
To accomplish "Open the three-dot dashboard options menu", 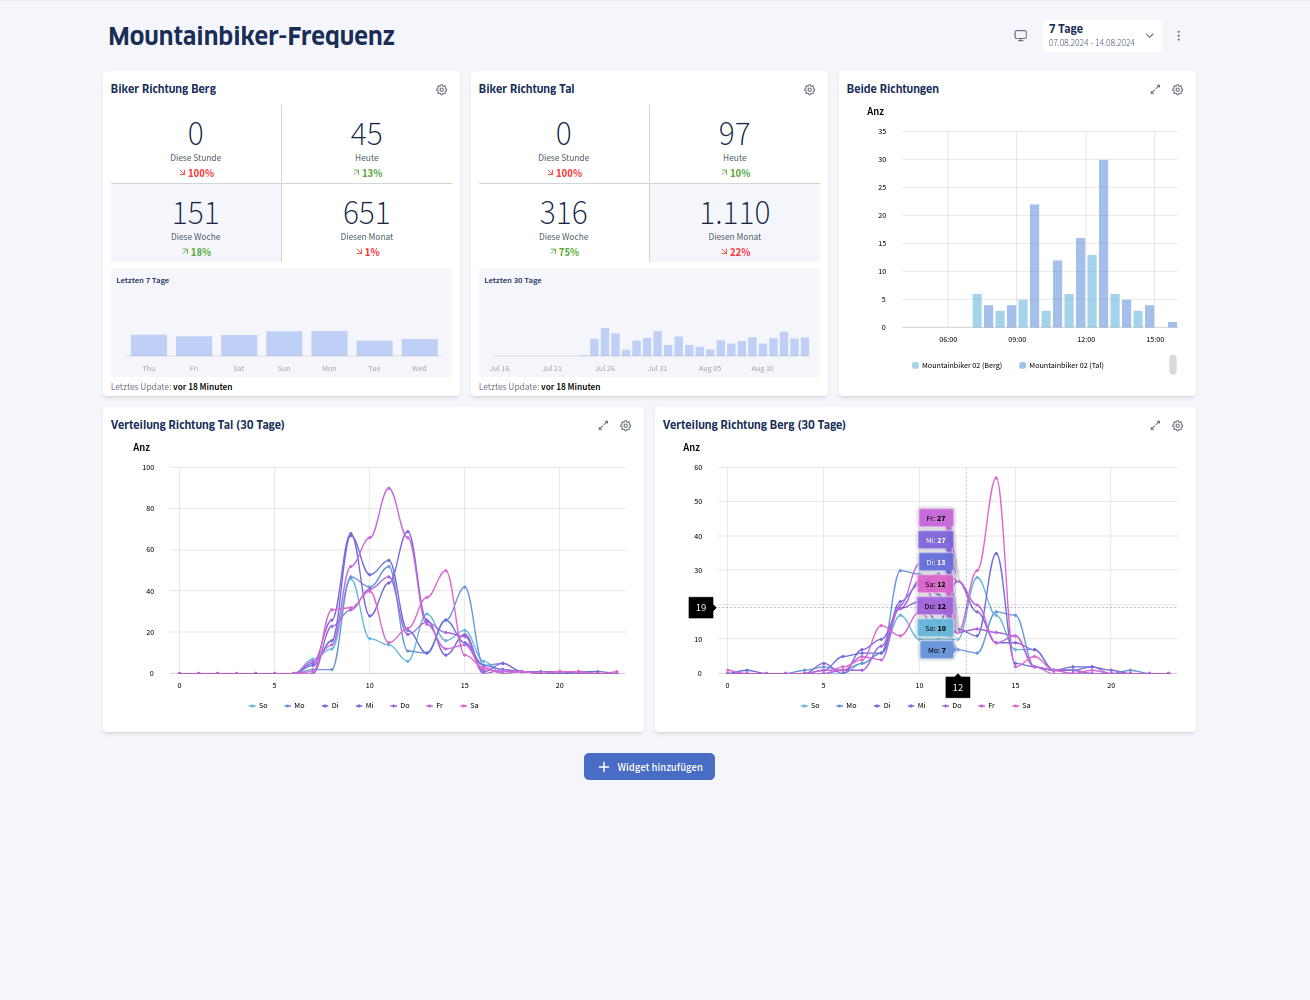I will (1178, 35).
